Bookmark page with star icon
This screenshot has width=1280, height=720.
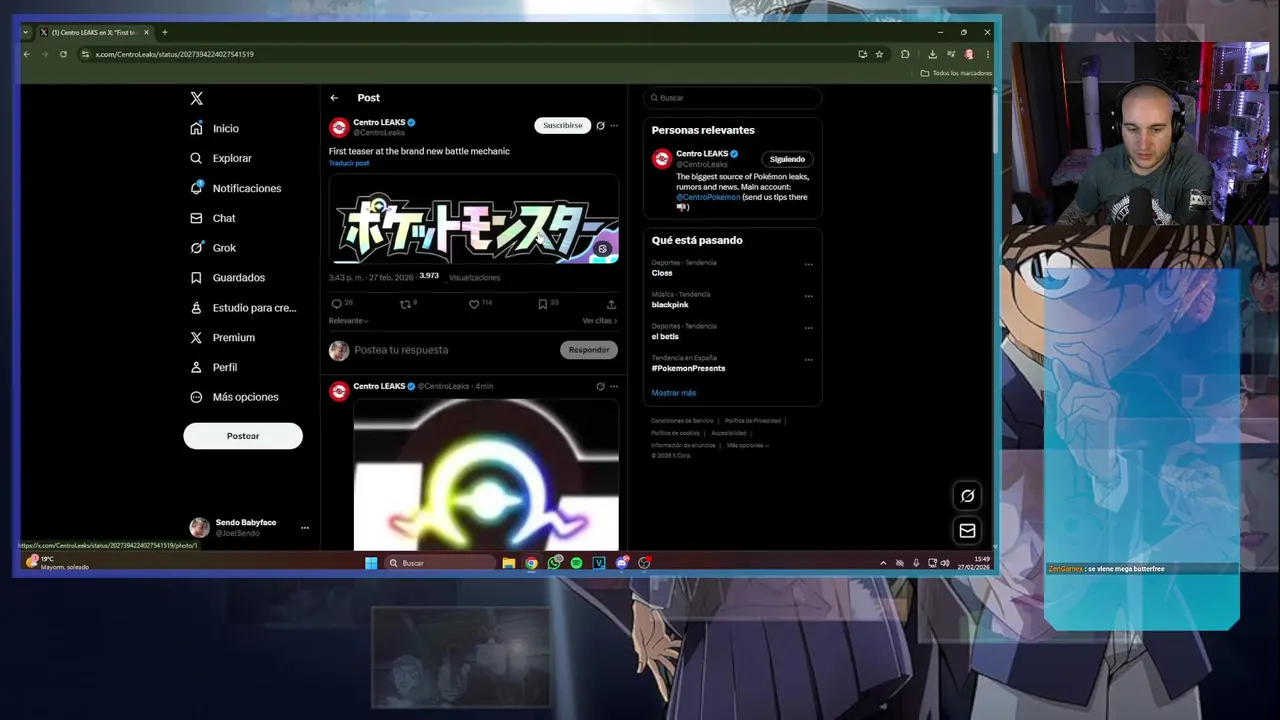click(879, 54)
